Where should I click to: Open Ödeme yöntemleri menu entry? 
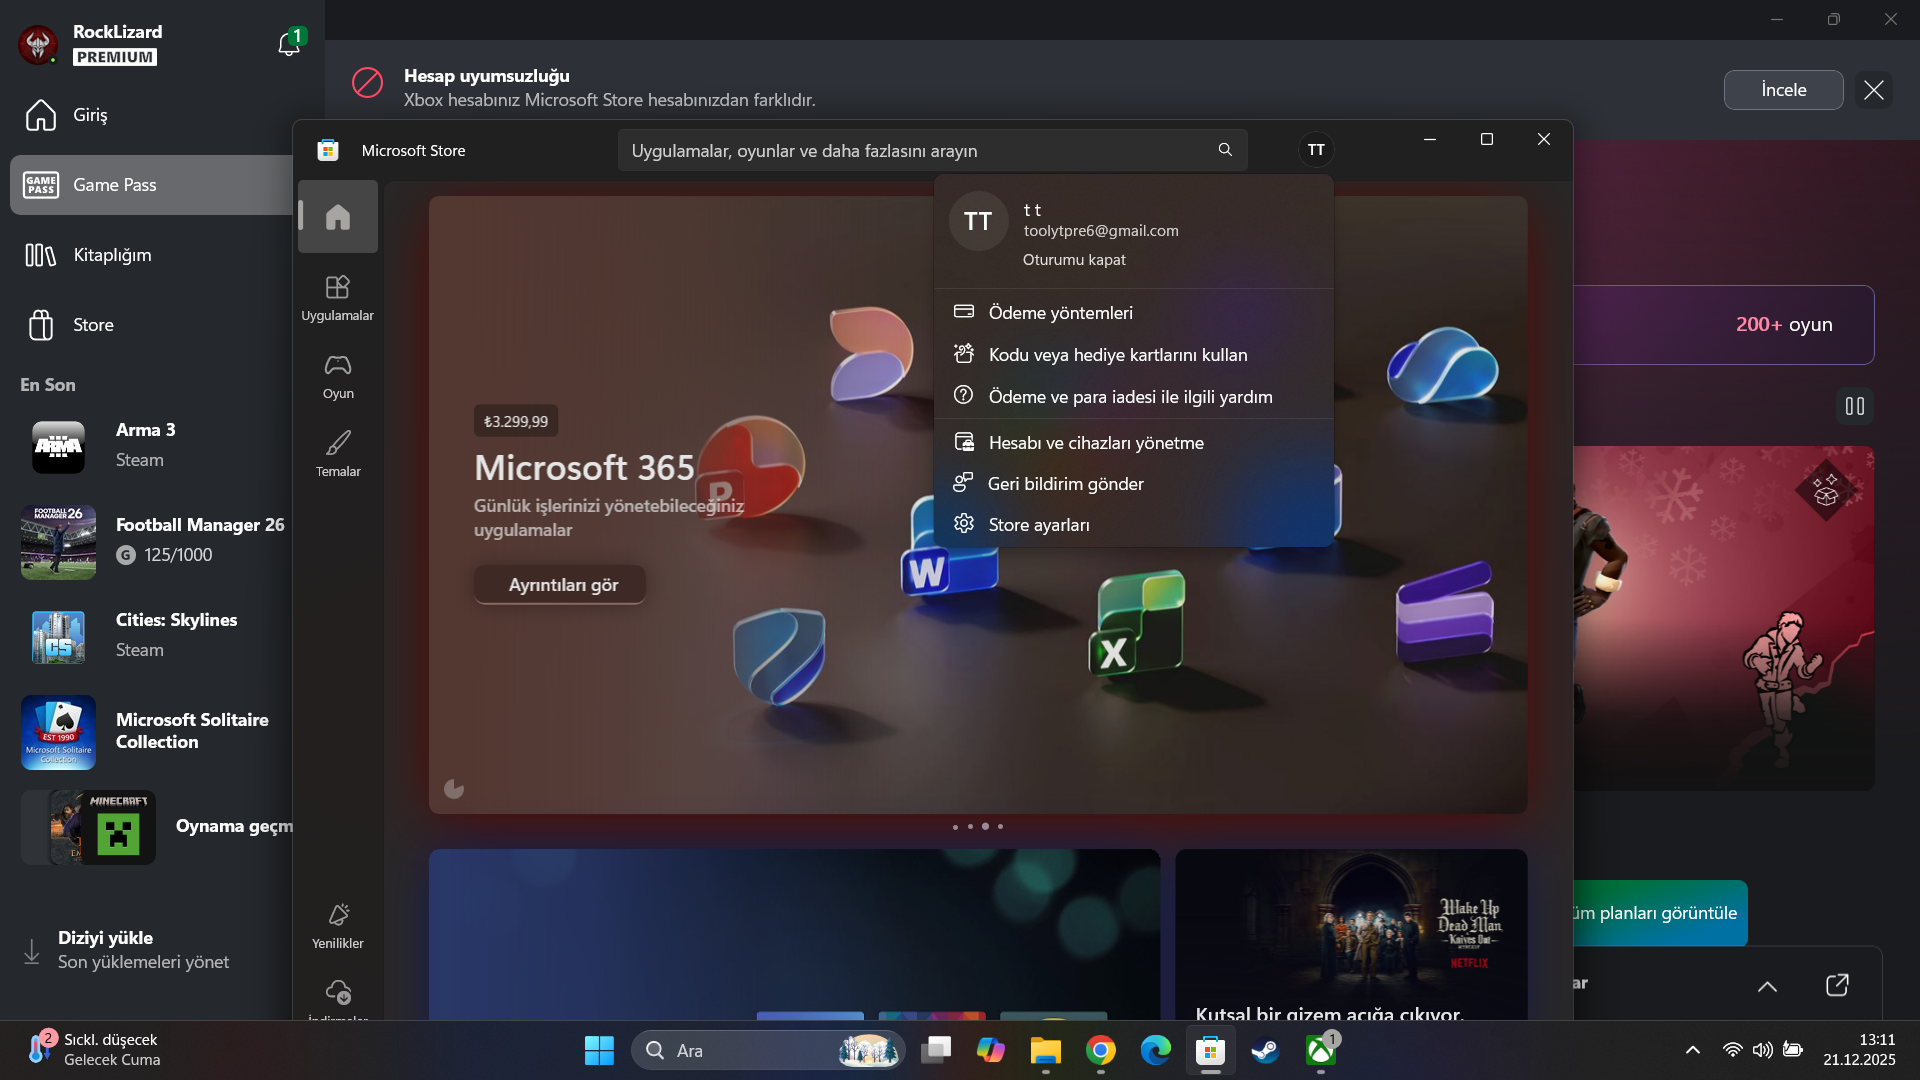(1134, 313)
